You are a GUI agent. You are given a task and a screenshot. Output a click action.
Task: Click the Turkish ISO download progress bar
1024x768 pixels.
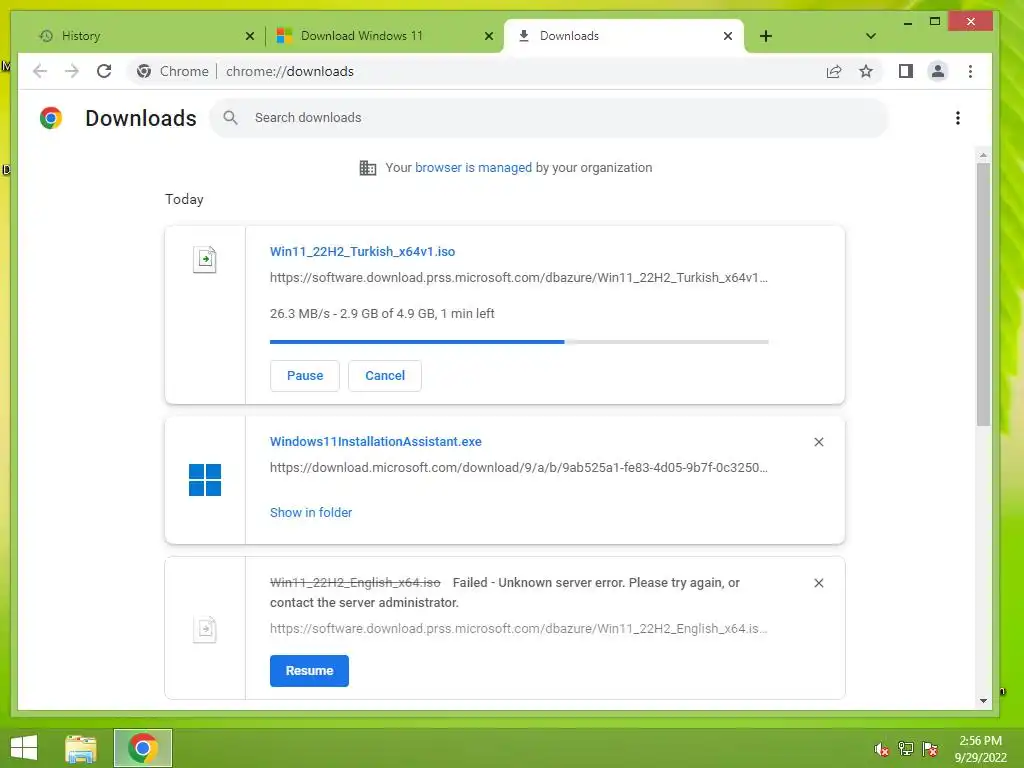519,342
